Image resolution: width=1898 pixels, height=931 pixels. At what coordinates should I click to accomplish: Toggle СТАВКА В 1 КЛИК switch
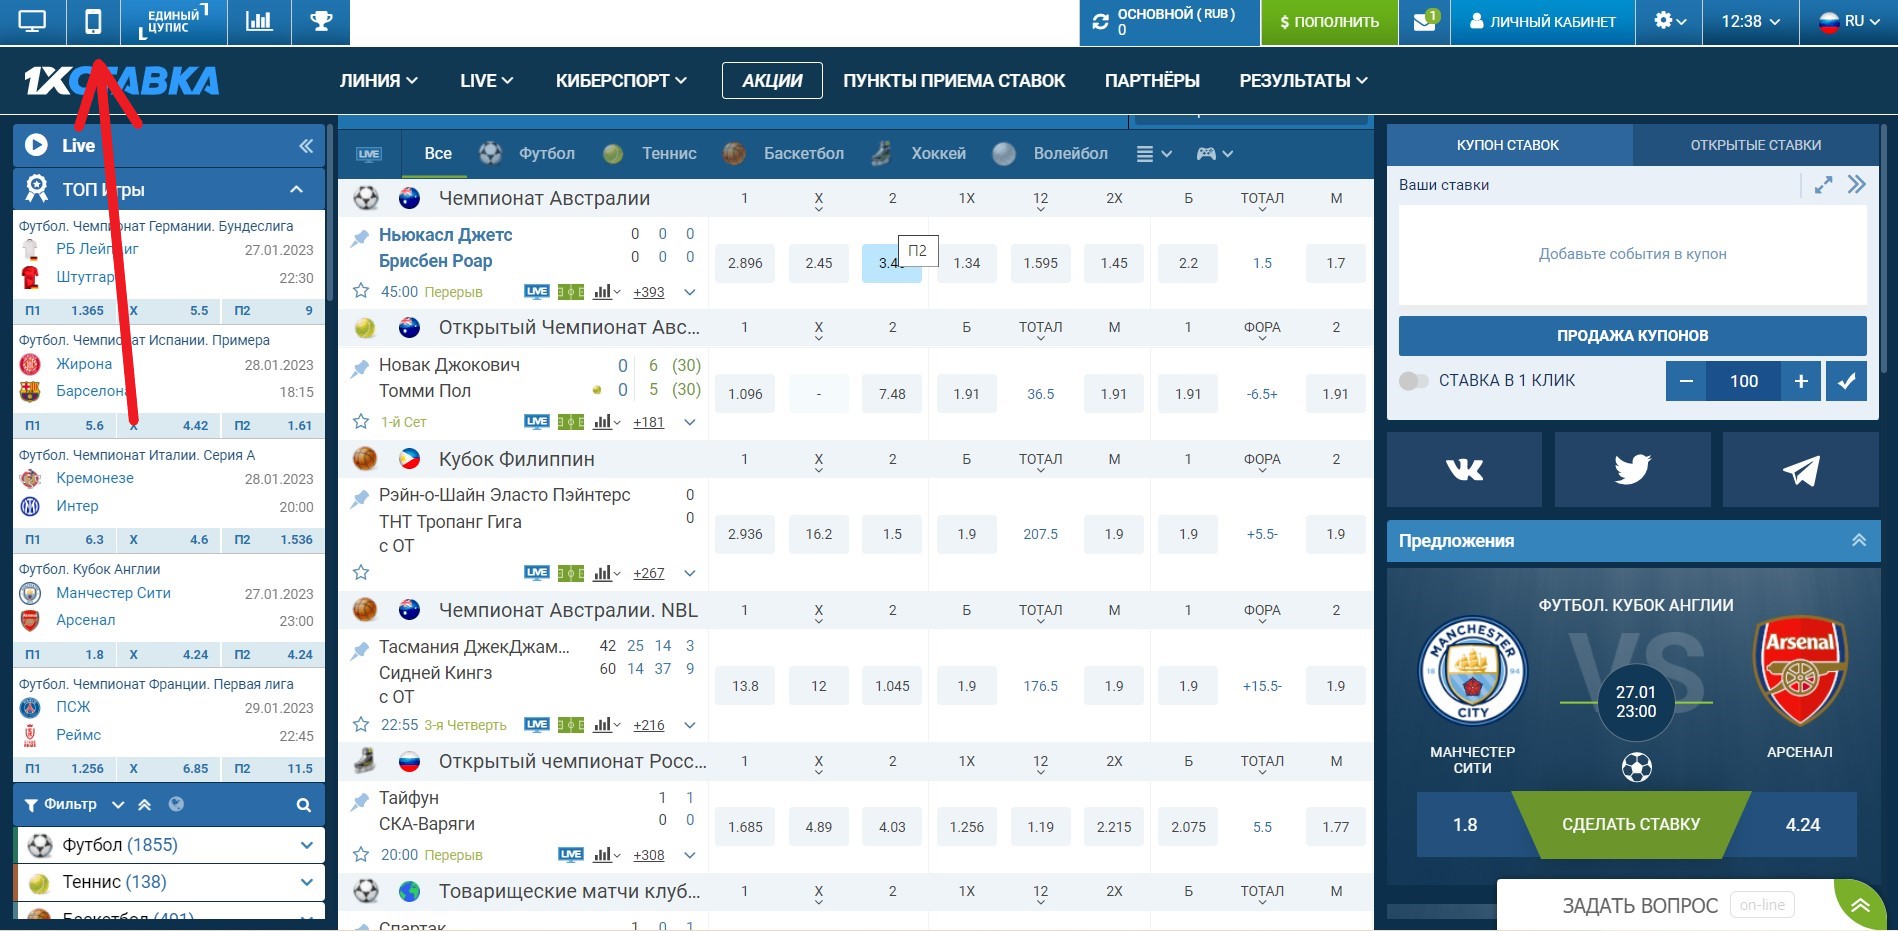pos(1414,381)
